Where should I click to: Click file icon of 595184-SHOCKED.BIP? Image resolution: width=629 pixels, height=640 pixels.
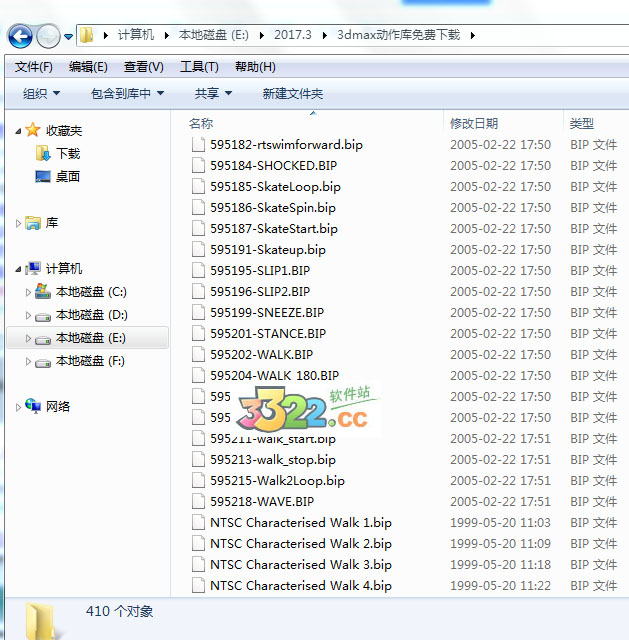point(198,165)
